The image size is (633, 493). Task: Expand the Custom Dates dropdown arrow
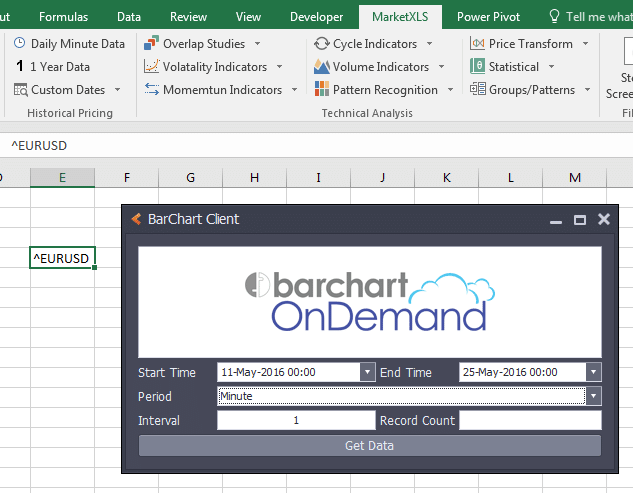[x=117, y=89]
